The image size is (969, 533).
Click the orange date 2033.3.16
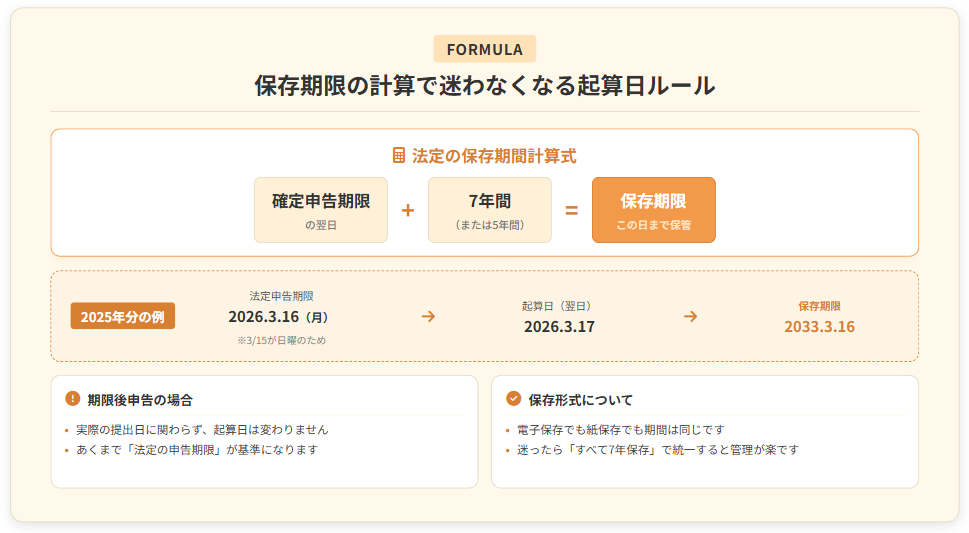pyautogui.click(x=819, y=326)
